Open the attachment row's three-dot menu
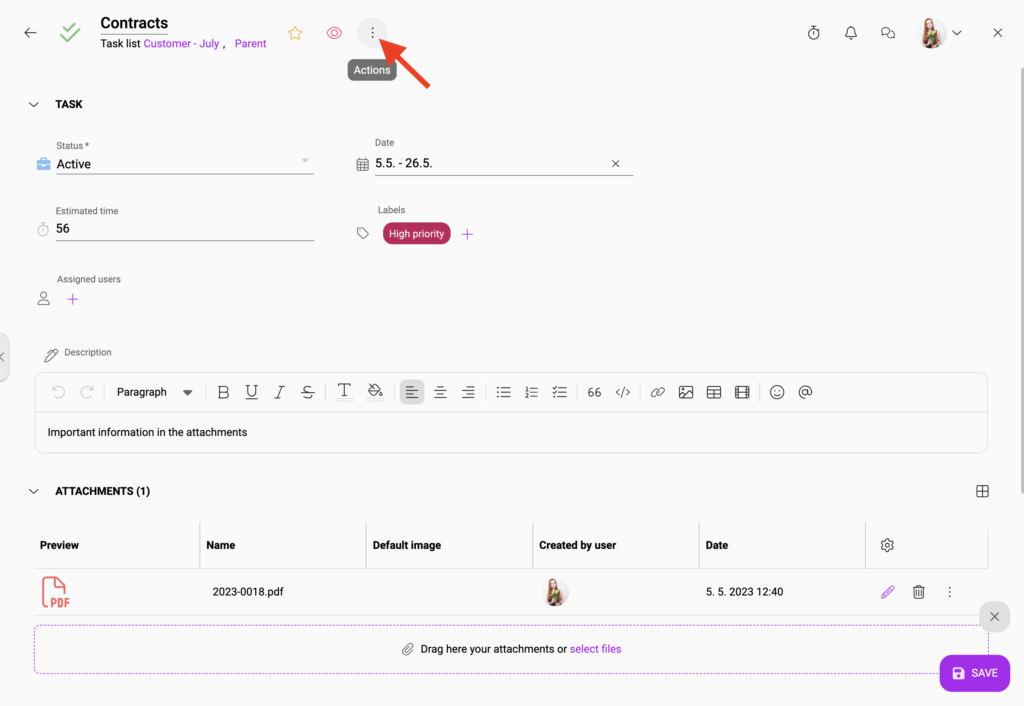Image resolution: width=1024 pixels, height=706 pixels. click(x=949, y=591)
